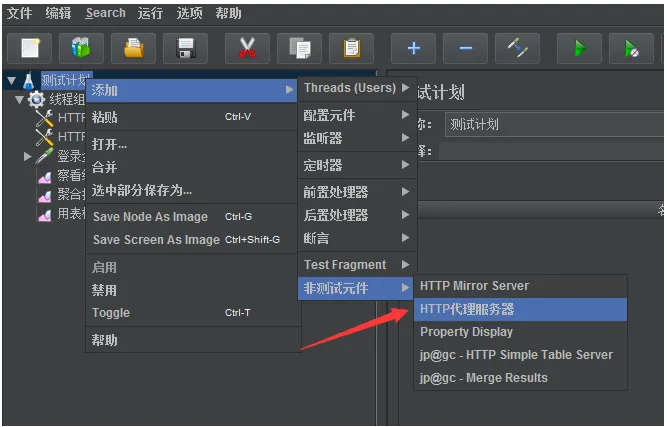Select jp@gc - Merge Results
The width and height of the screenshot is (667, 427).
click(520, 378)
